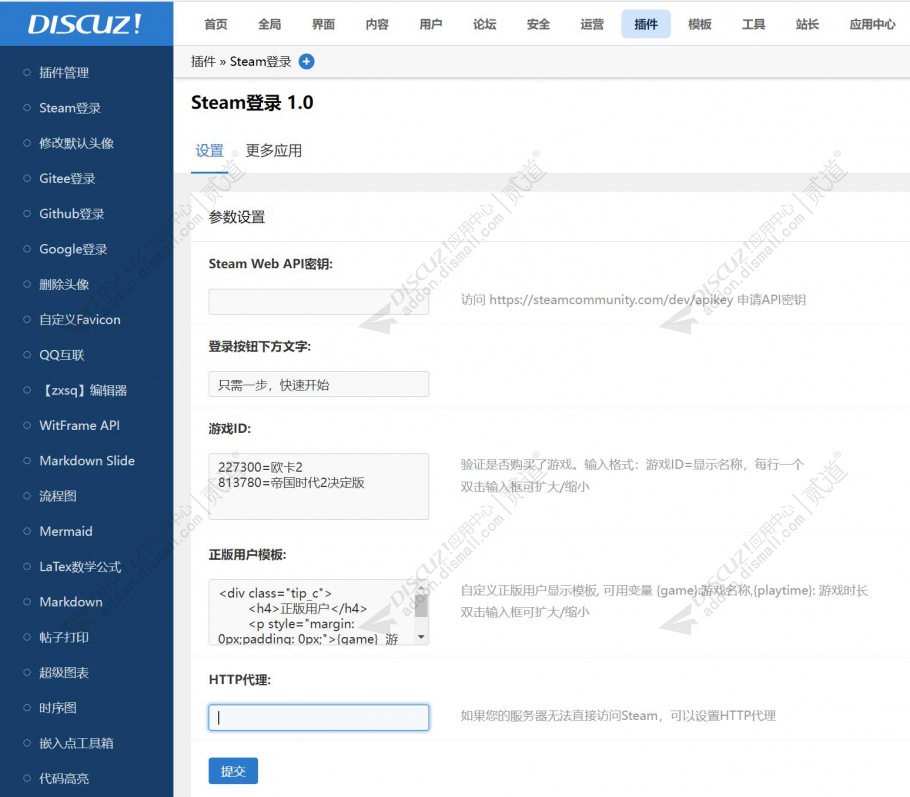
Task: Open Mermaid in the sidebar
Action: (x=66, y=531)
